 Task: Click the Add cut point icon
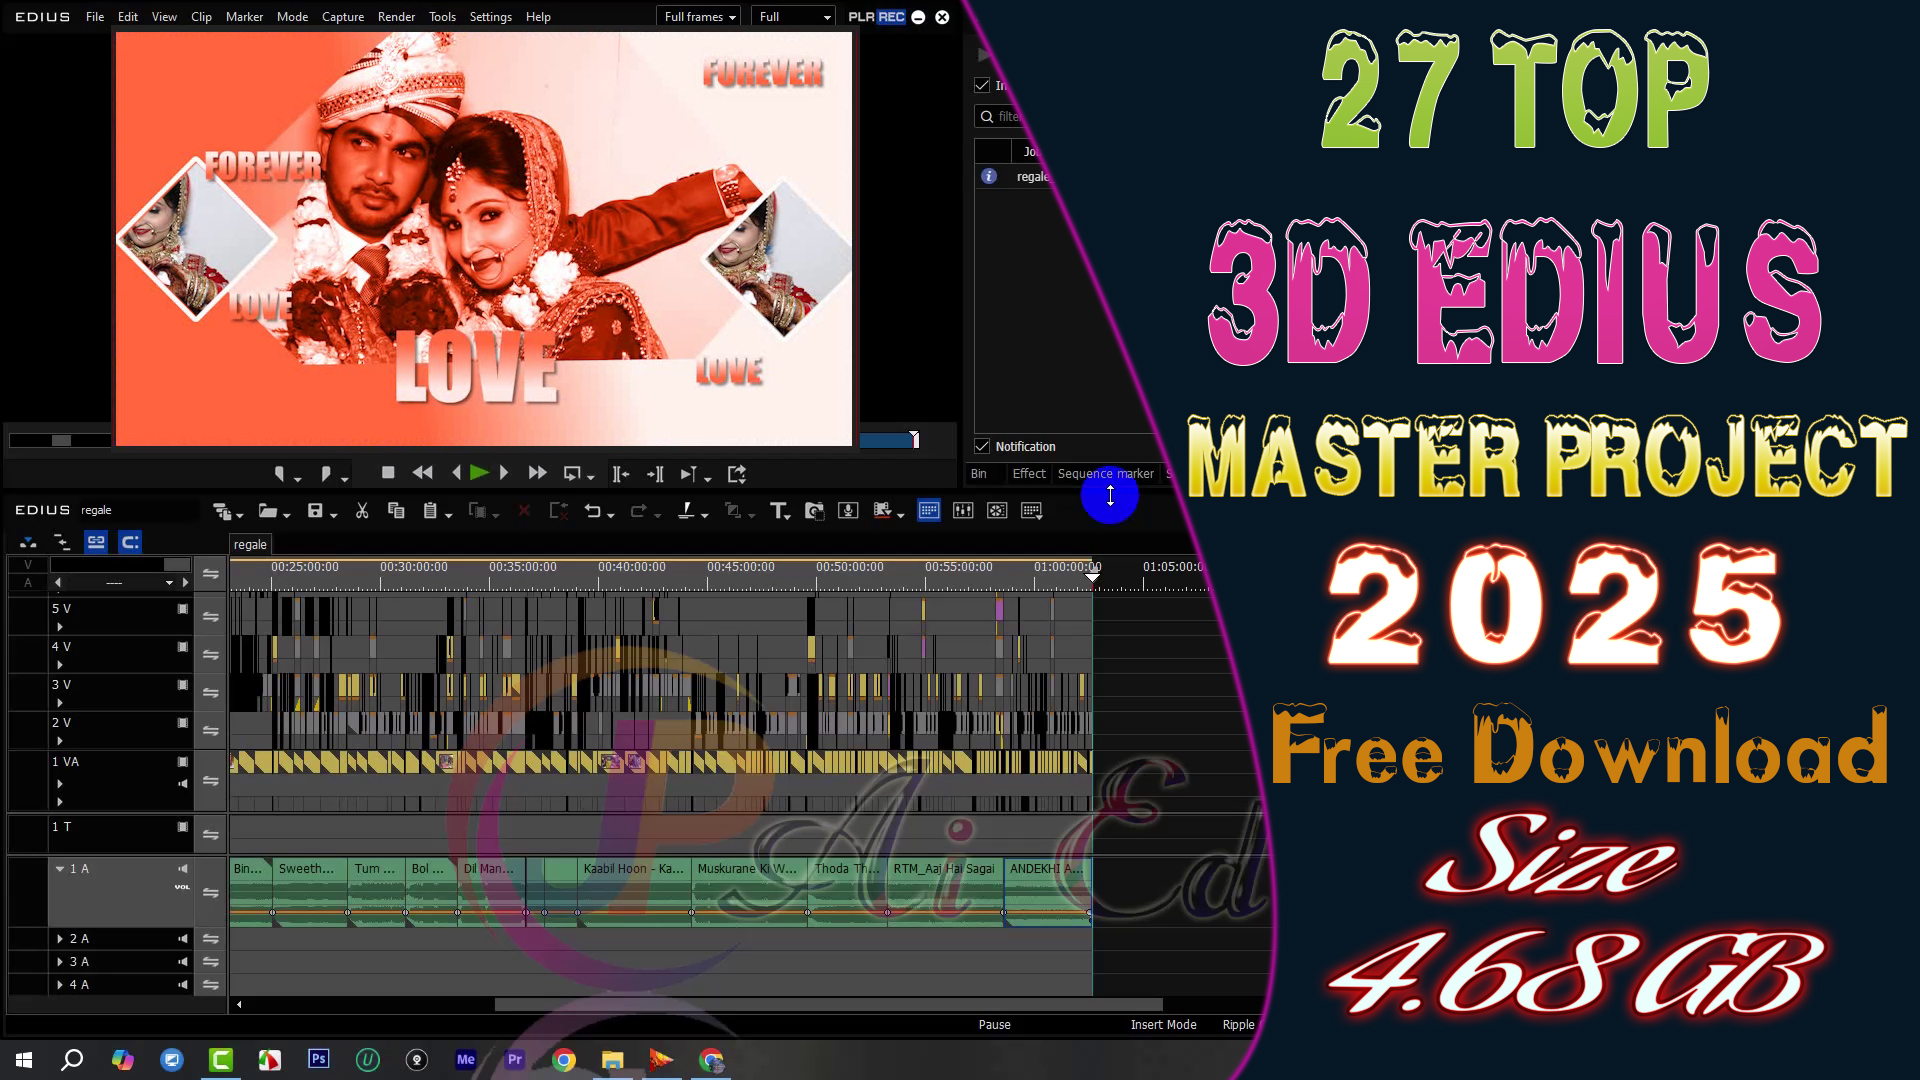click(x=686, y=511)
